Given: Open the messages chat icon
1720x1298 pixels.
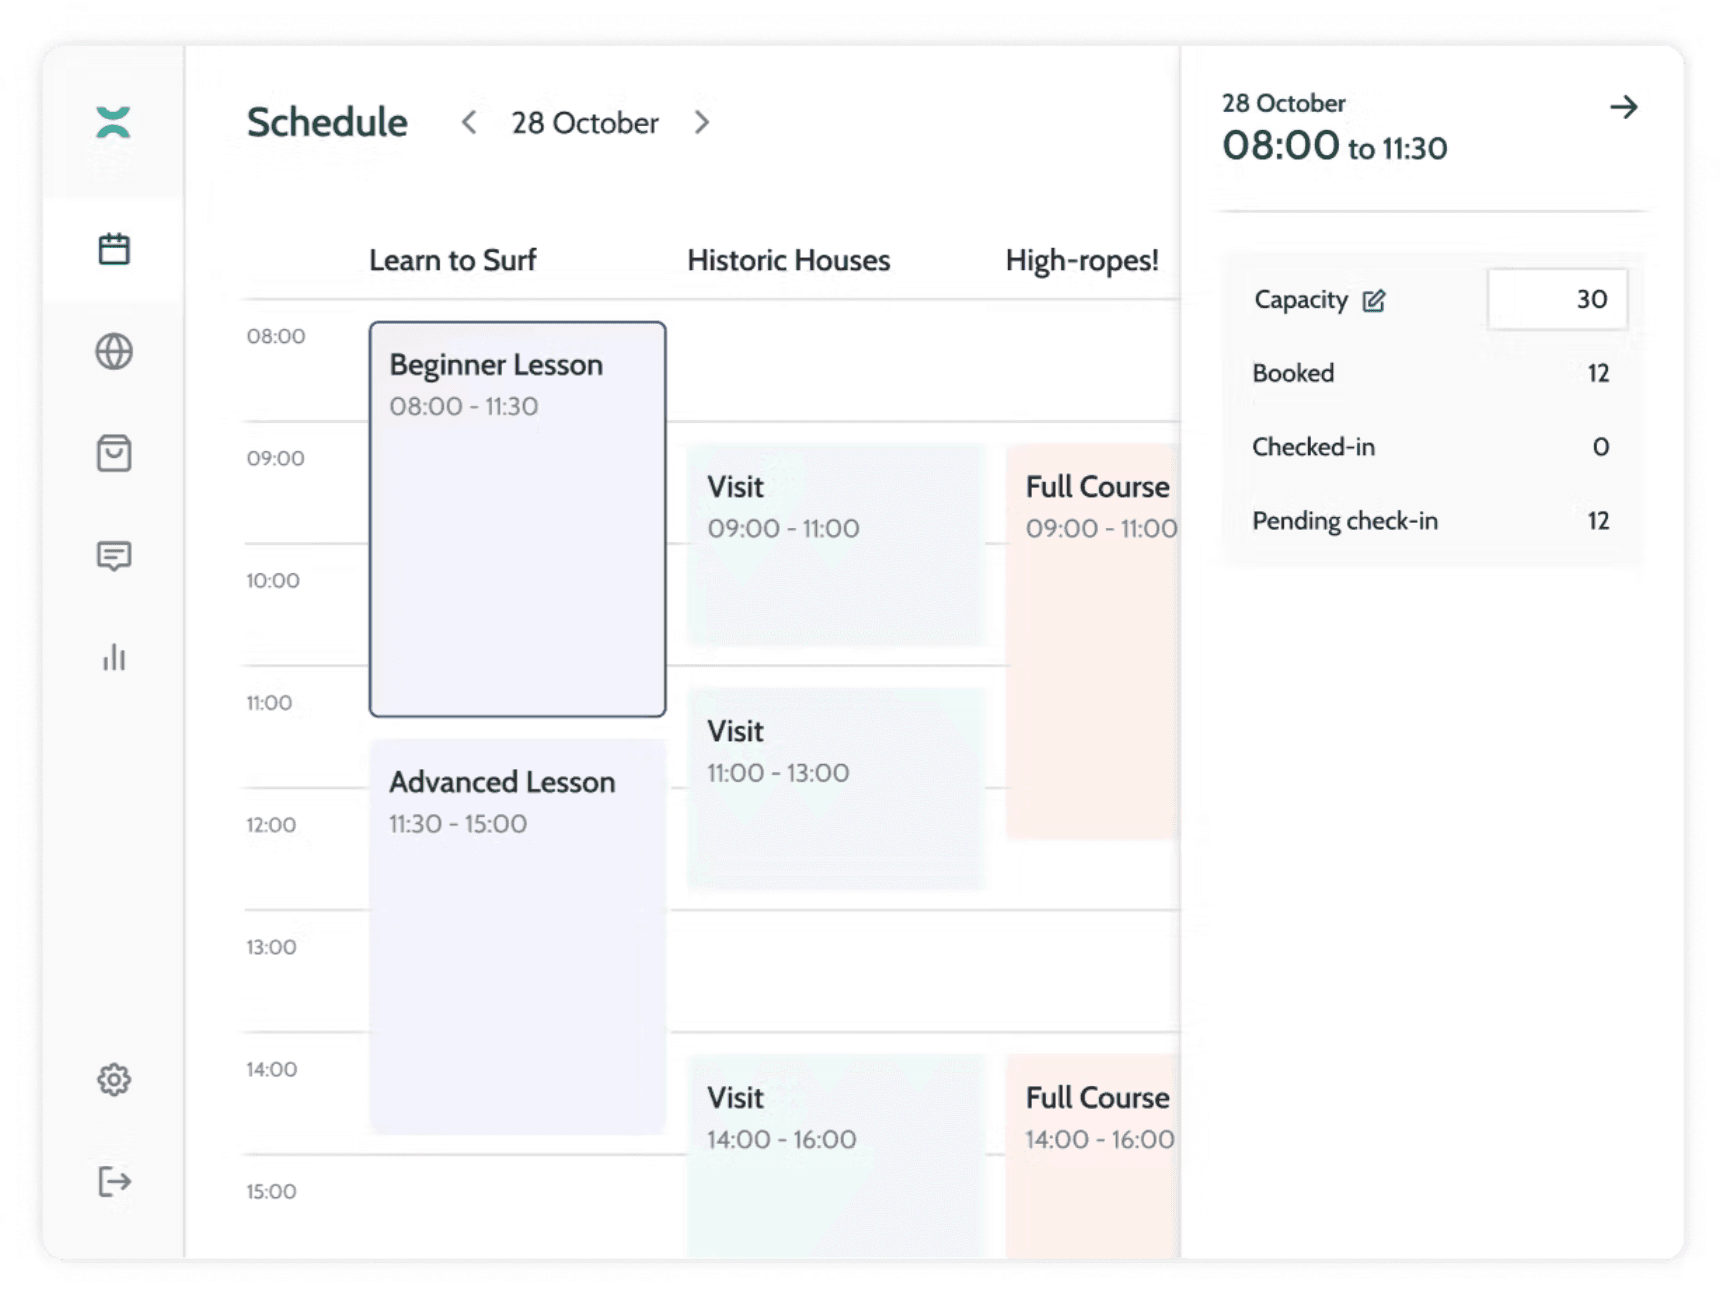Looking at the screenshot, I should (114, 555).
